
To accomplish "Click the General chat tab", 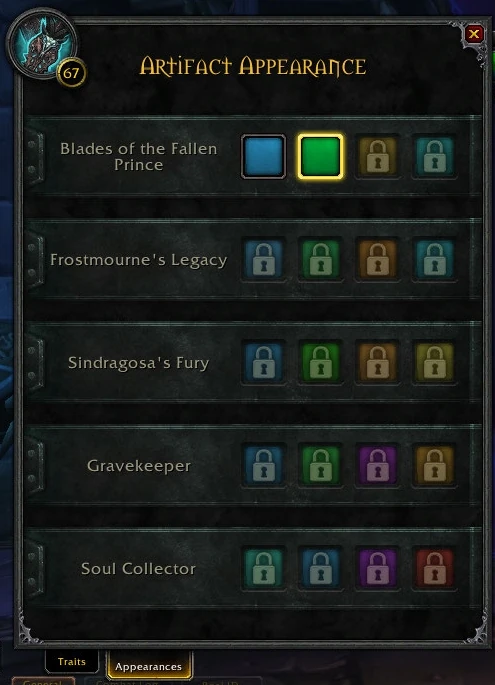I will click(x=42, y=682).
